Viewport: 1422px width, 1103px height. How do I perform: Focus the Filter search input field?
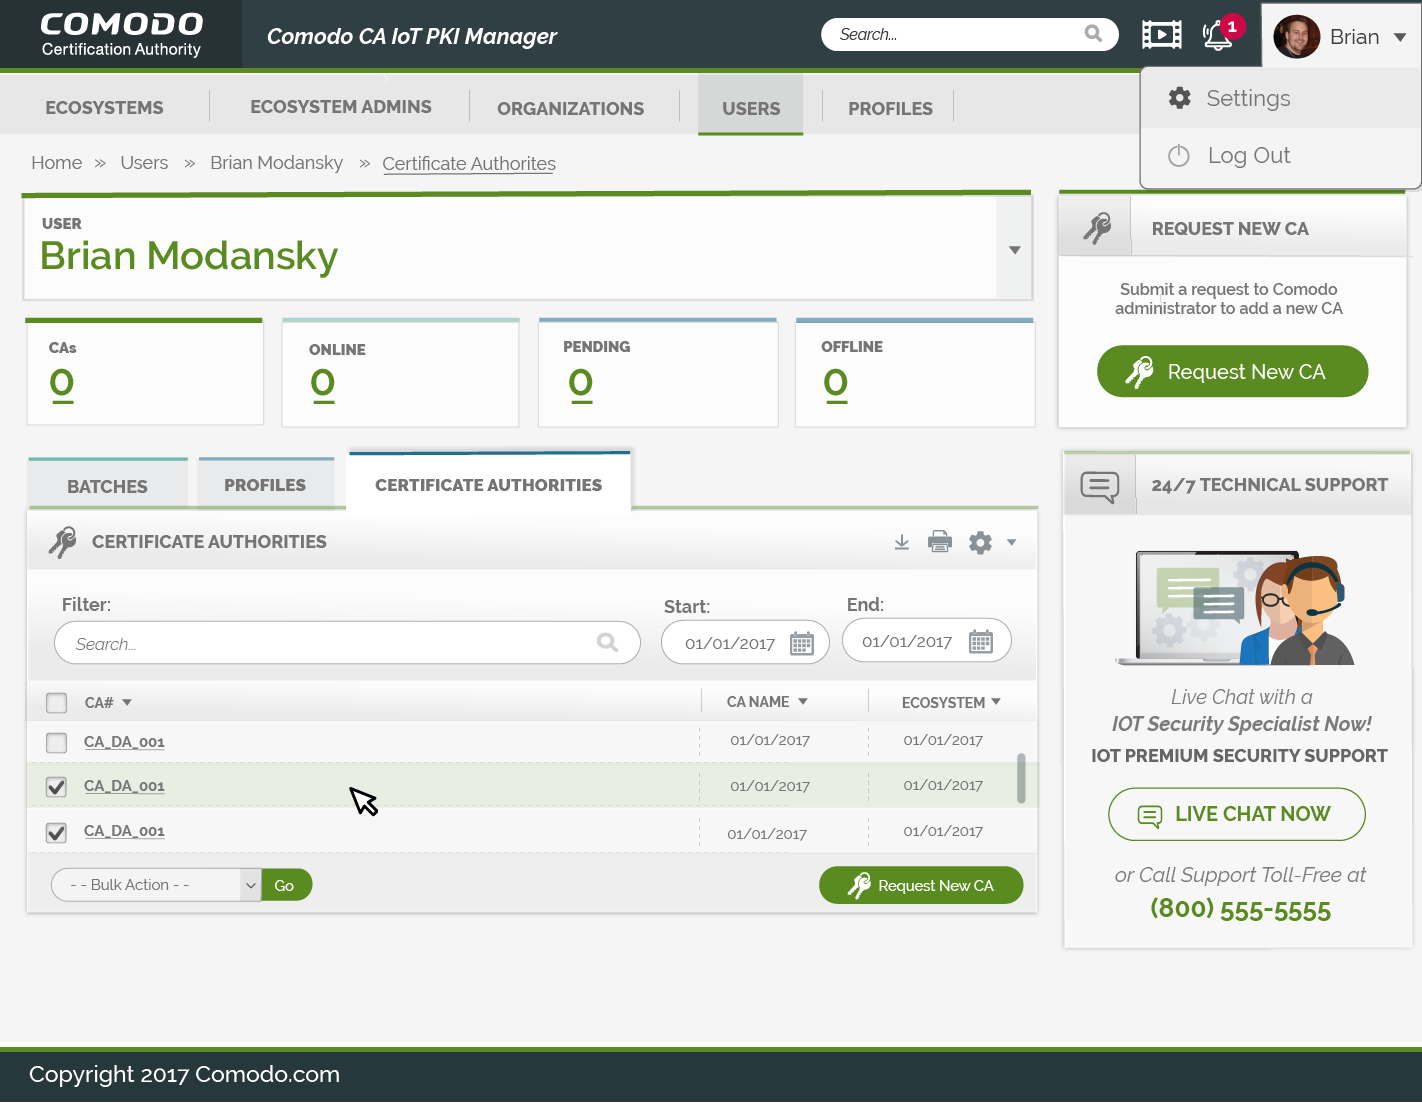coord(347,643)
